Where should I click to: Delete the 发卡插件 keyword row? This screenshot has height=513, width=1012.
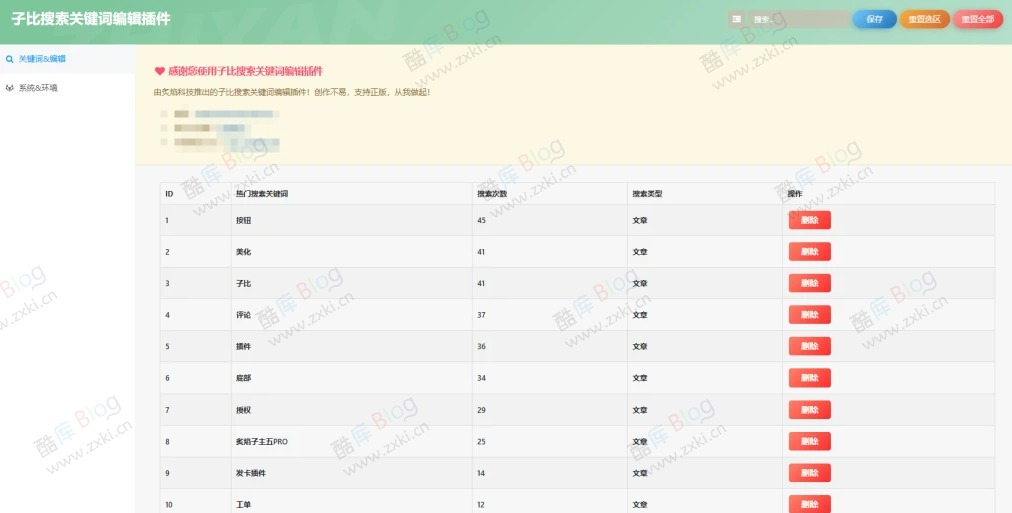809,473
